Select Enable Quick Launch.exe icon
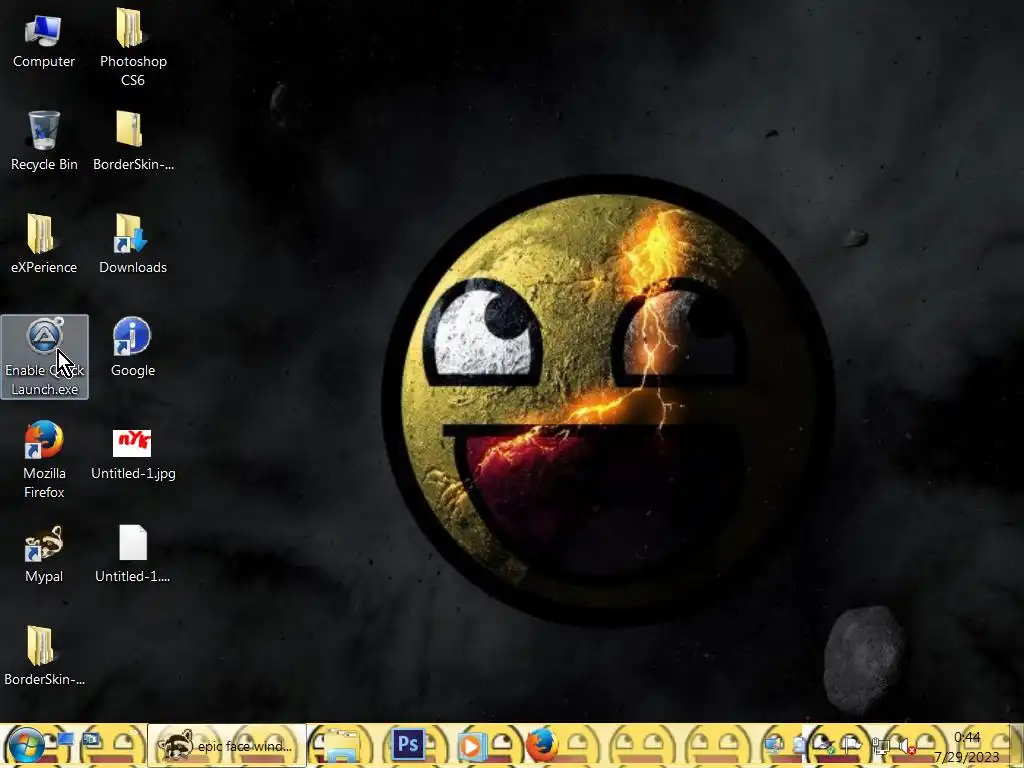 click(44, 357)
